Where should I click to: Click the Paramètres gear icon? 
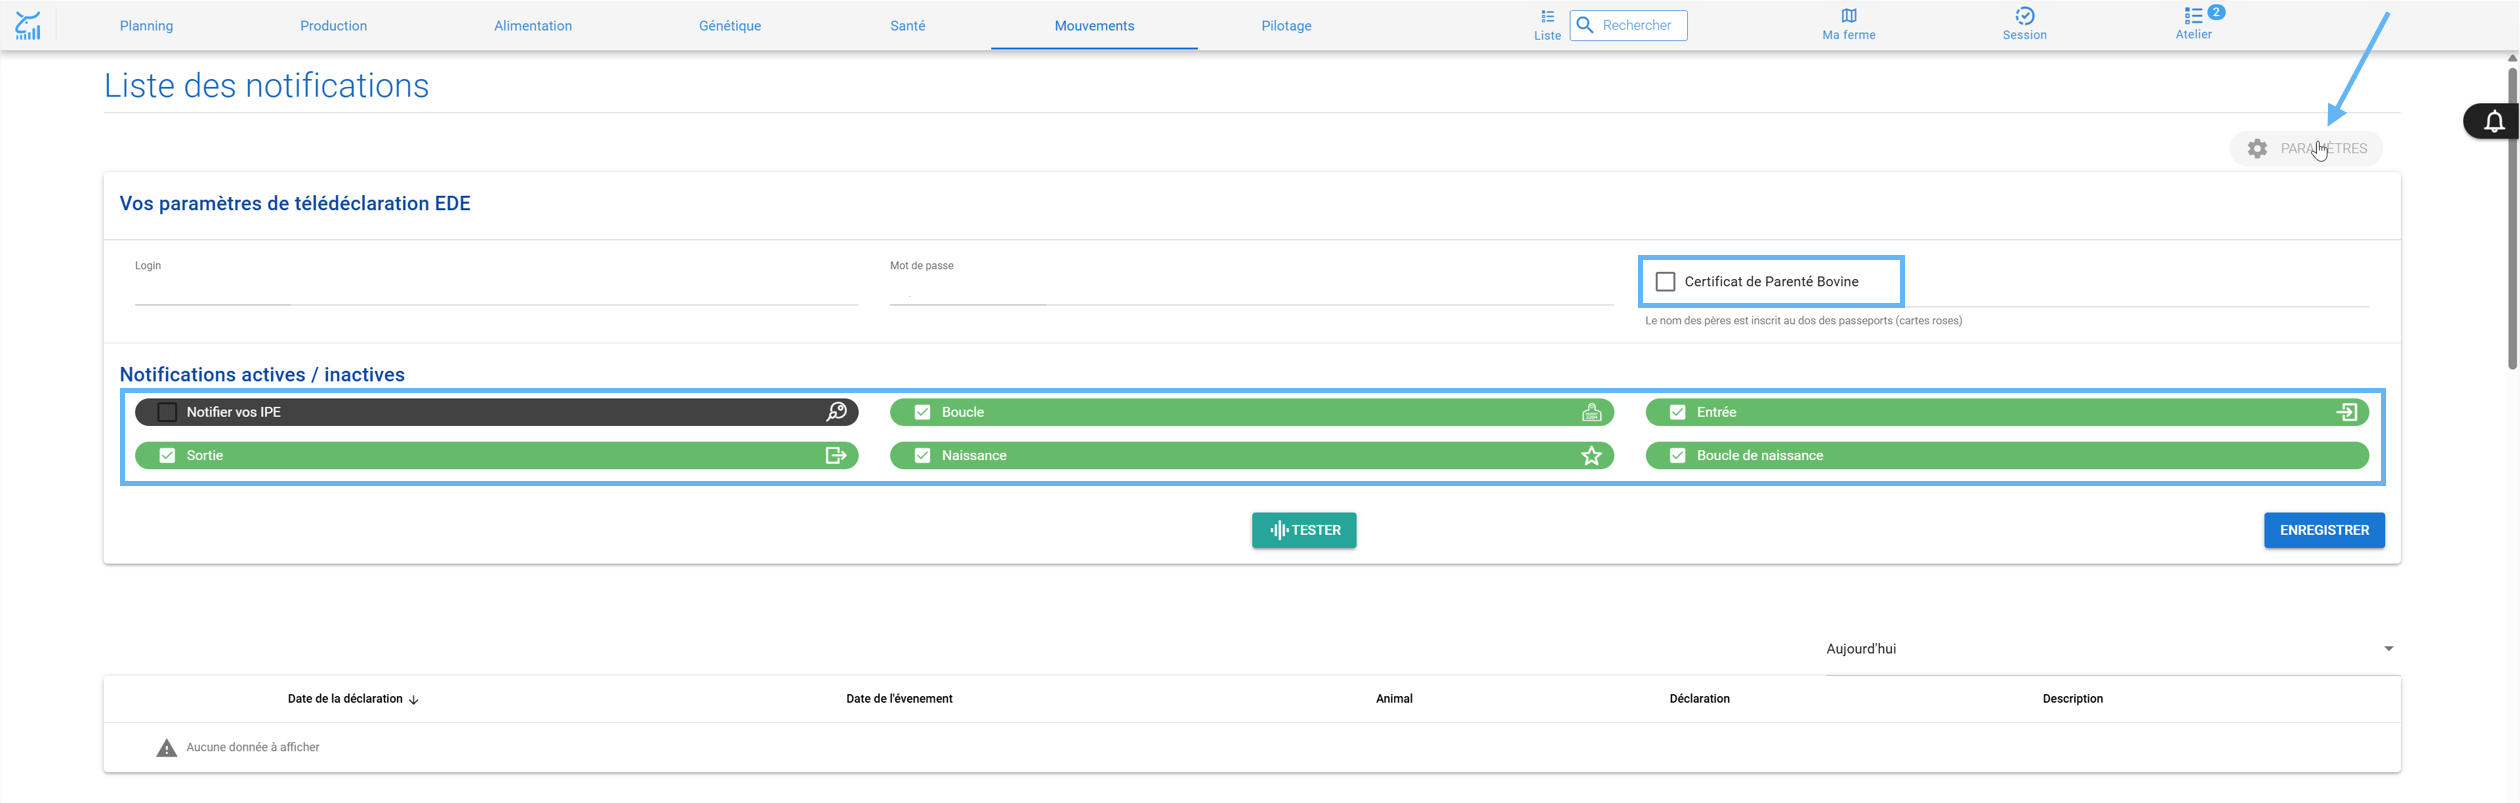point(2257,149)
